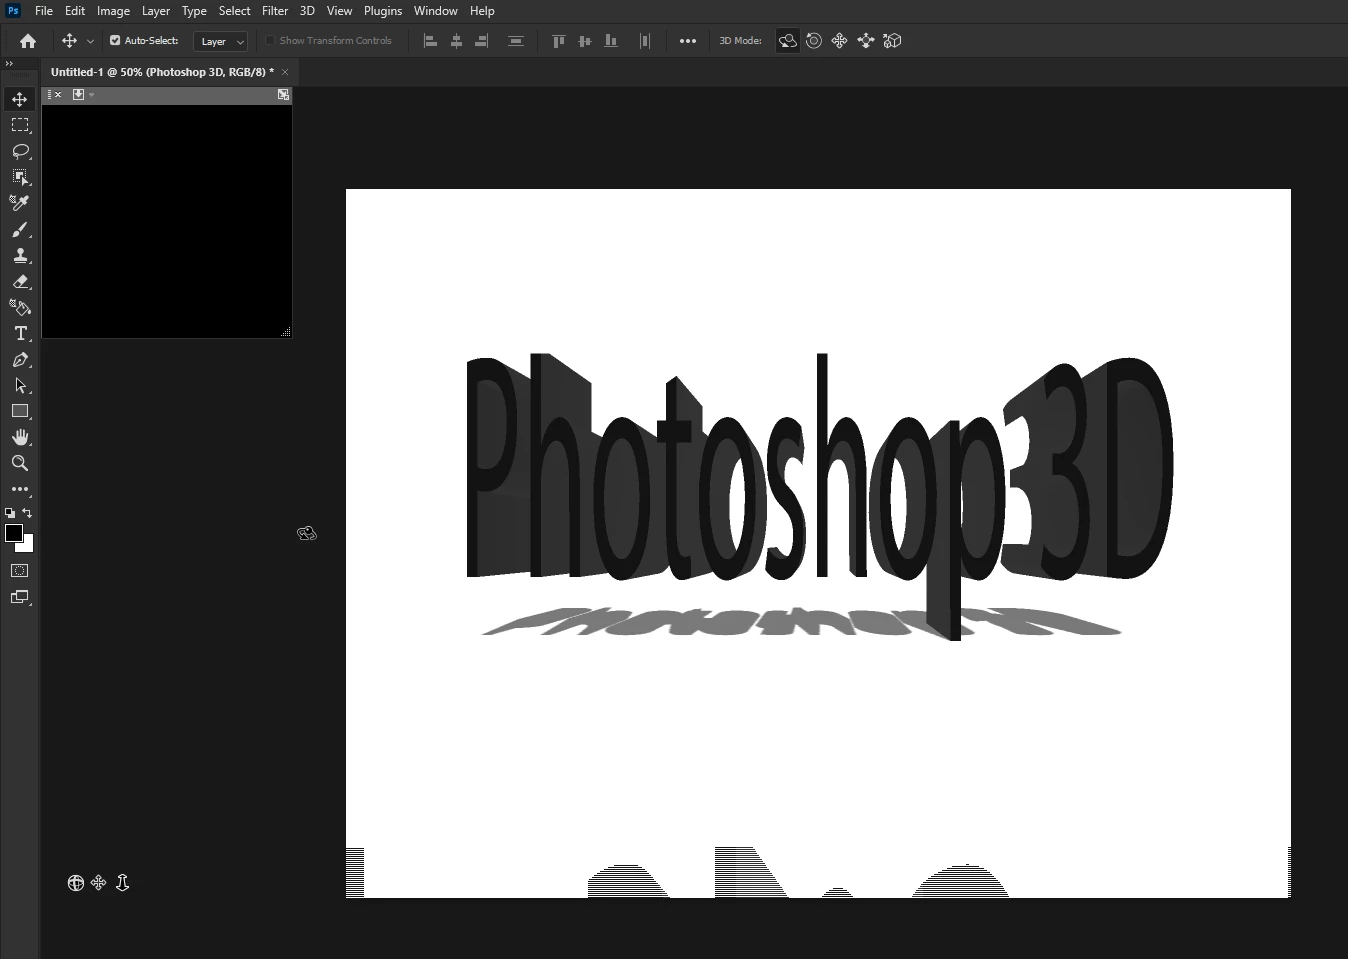Swap main and secondary 3D views
The height and width of the screenshot is (959, 1348).
tap(283, 95)
